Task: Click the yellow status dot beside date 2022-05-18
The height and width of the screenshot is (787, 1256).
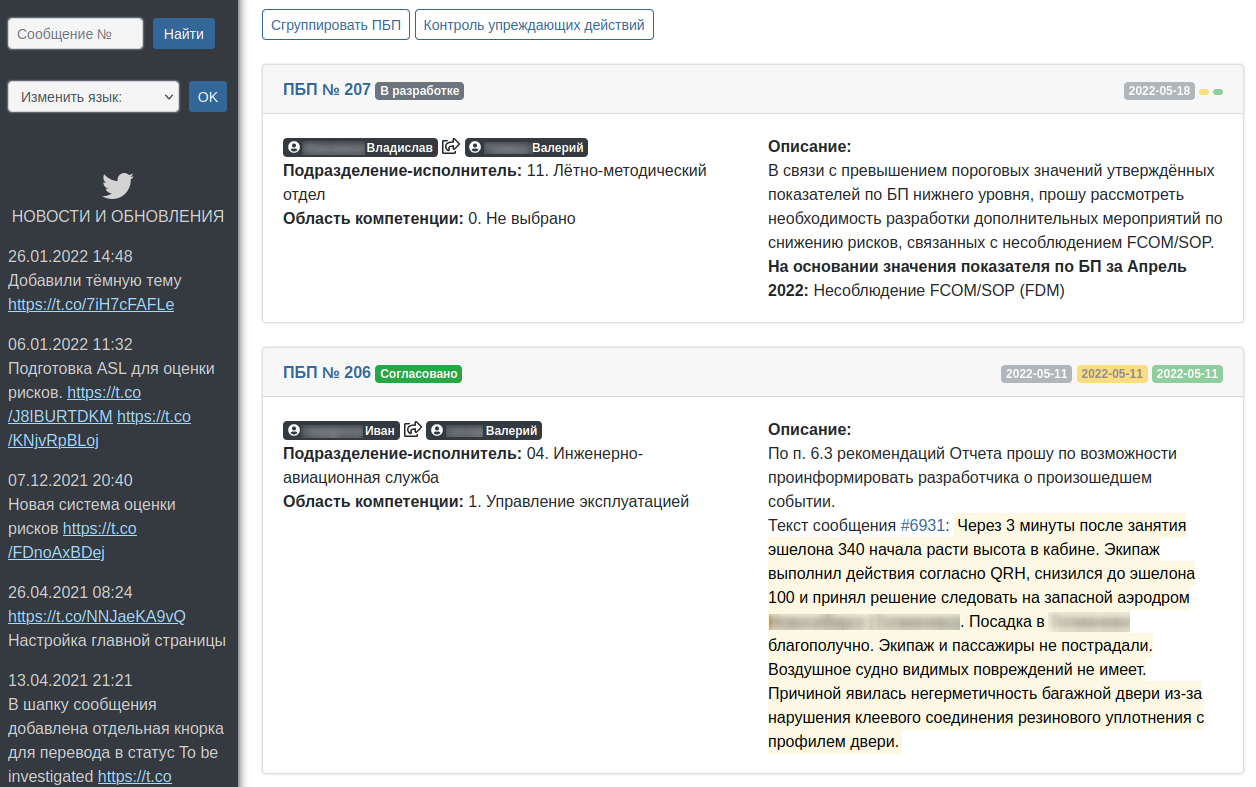Action: [1204, 91]
